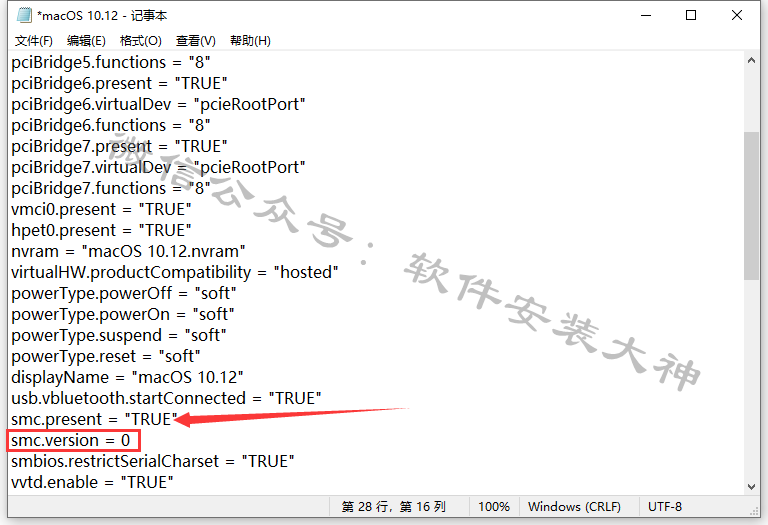768x525 pixels.
Task: Click the line pciBridge6.functions = "8"
Action: pos(111,126)
